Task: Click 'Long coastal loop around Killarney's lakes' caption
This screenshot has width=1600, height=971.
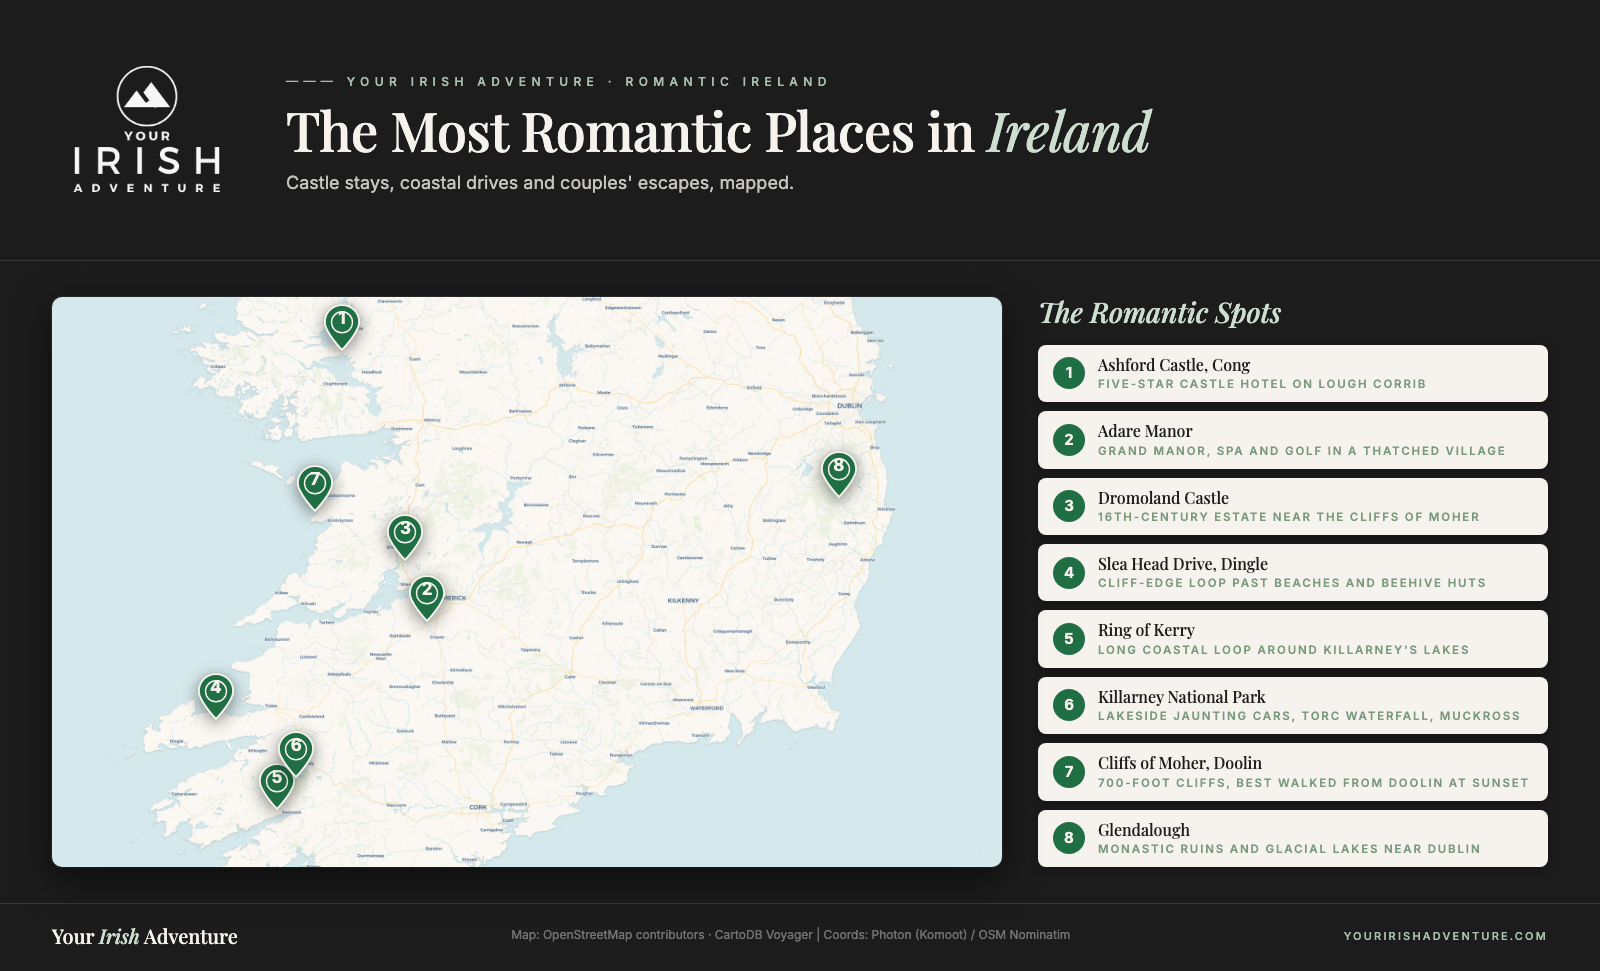Action: tap(1284, 650)
